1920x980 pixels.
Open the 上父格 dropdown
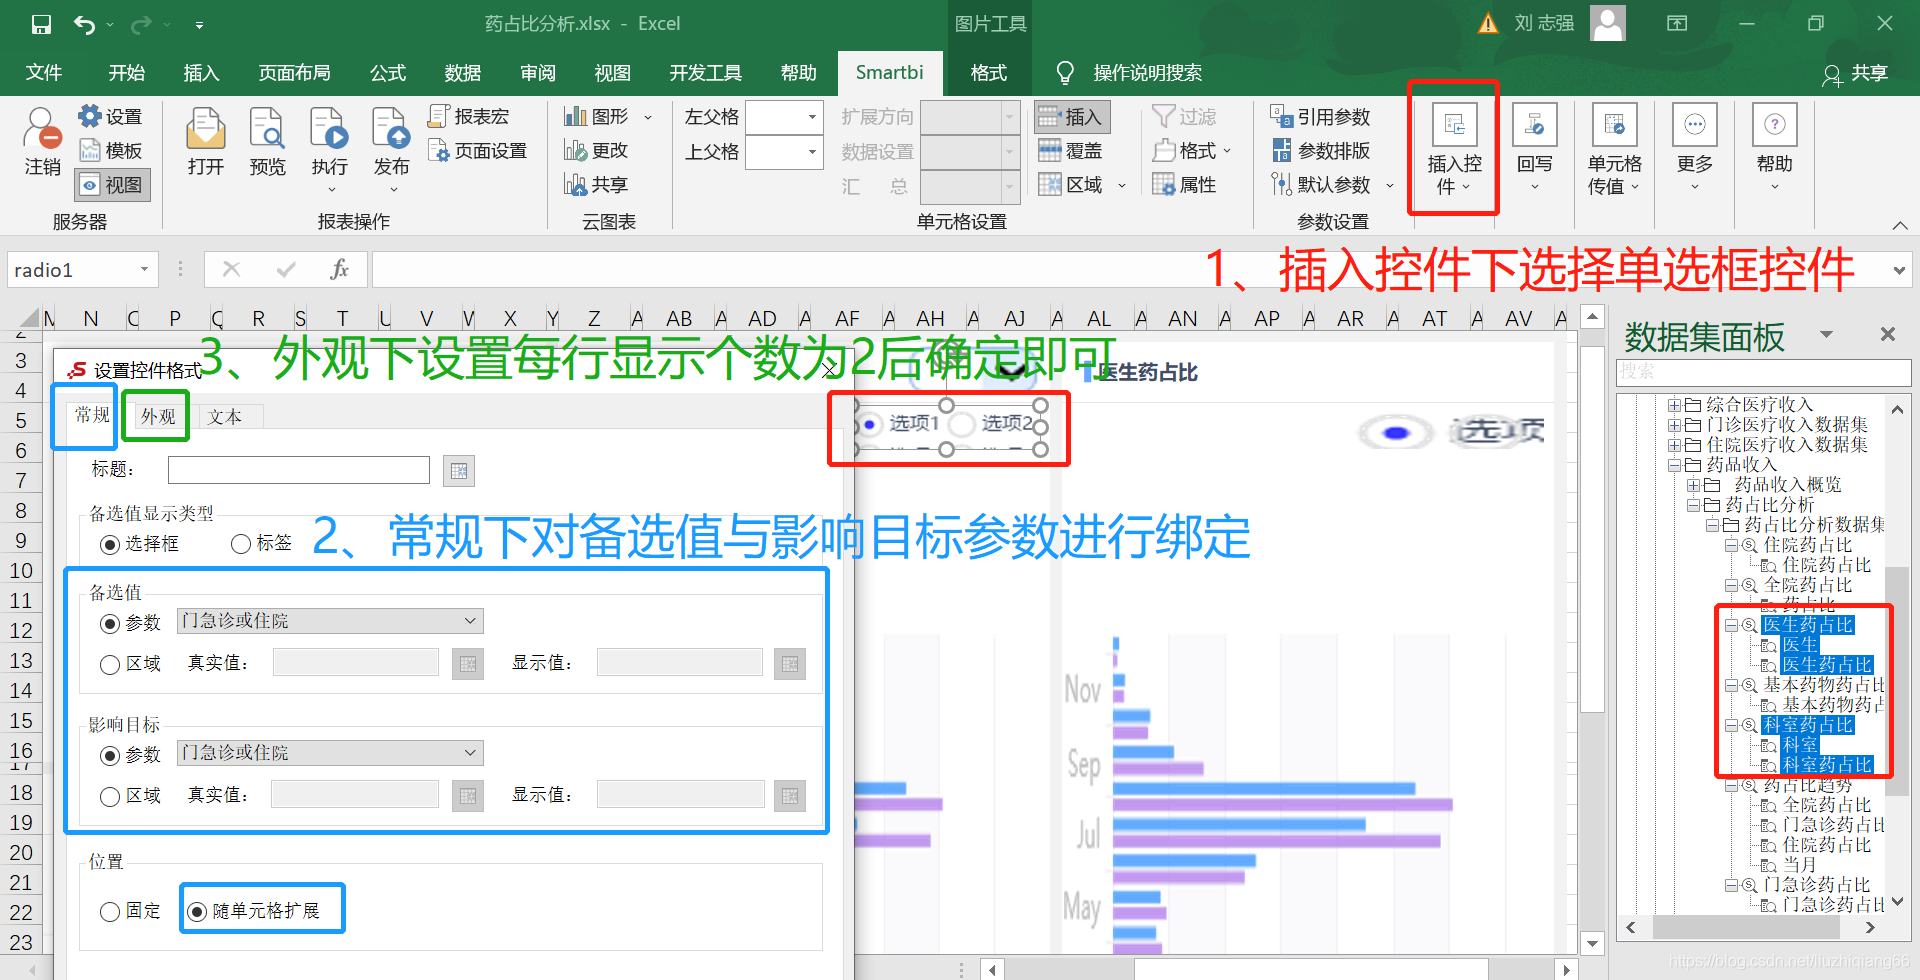(812, 152)
